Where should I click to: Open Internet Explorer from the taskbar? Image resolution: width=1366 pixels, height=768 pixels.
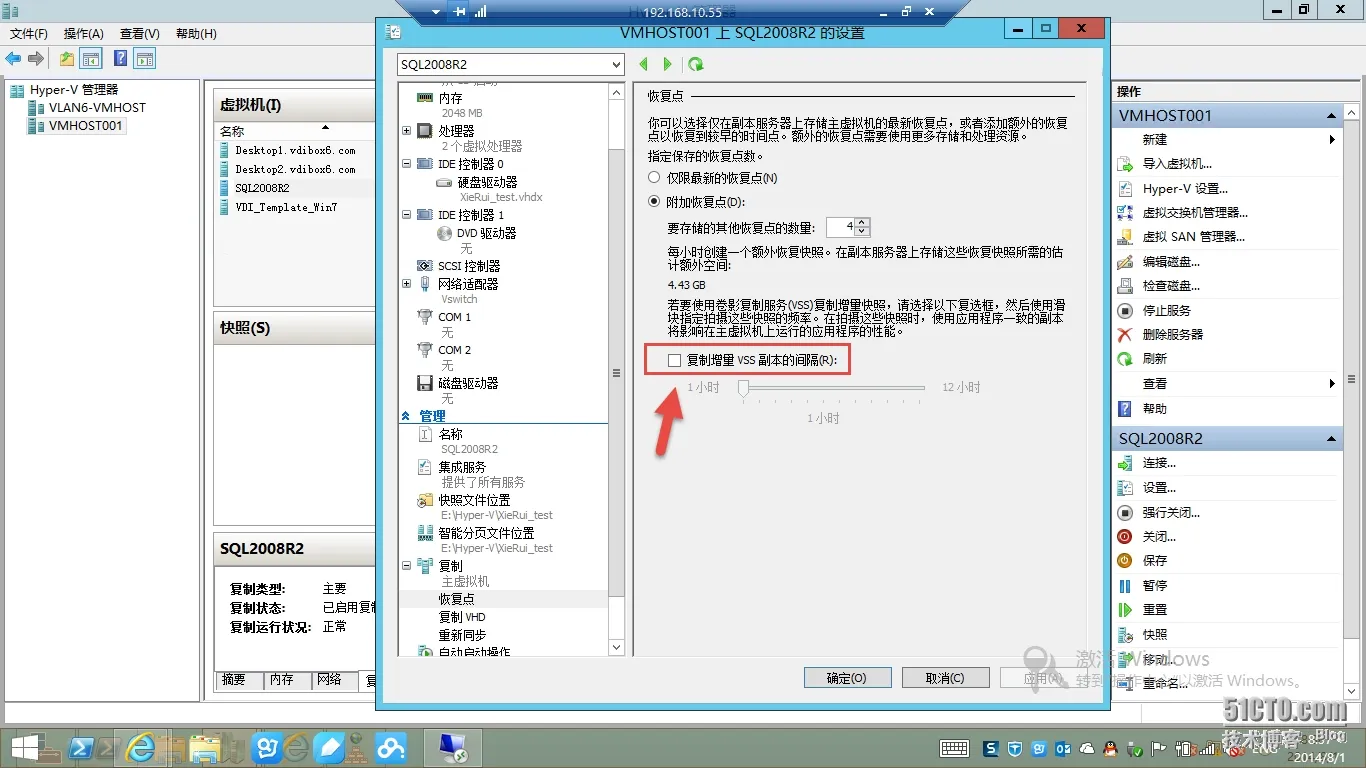point(143,747)
